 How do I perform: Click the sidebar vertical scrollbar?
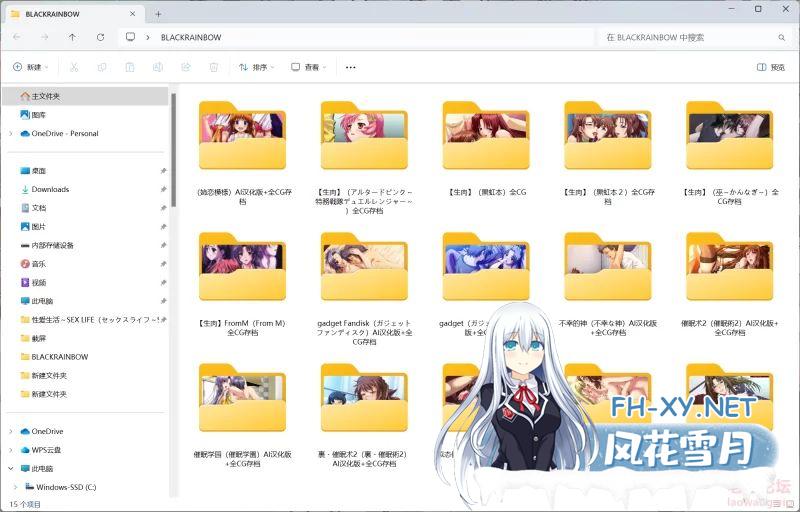tap(173, 150)
